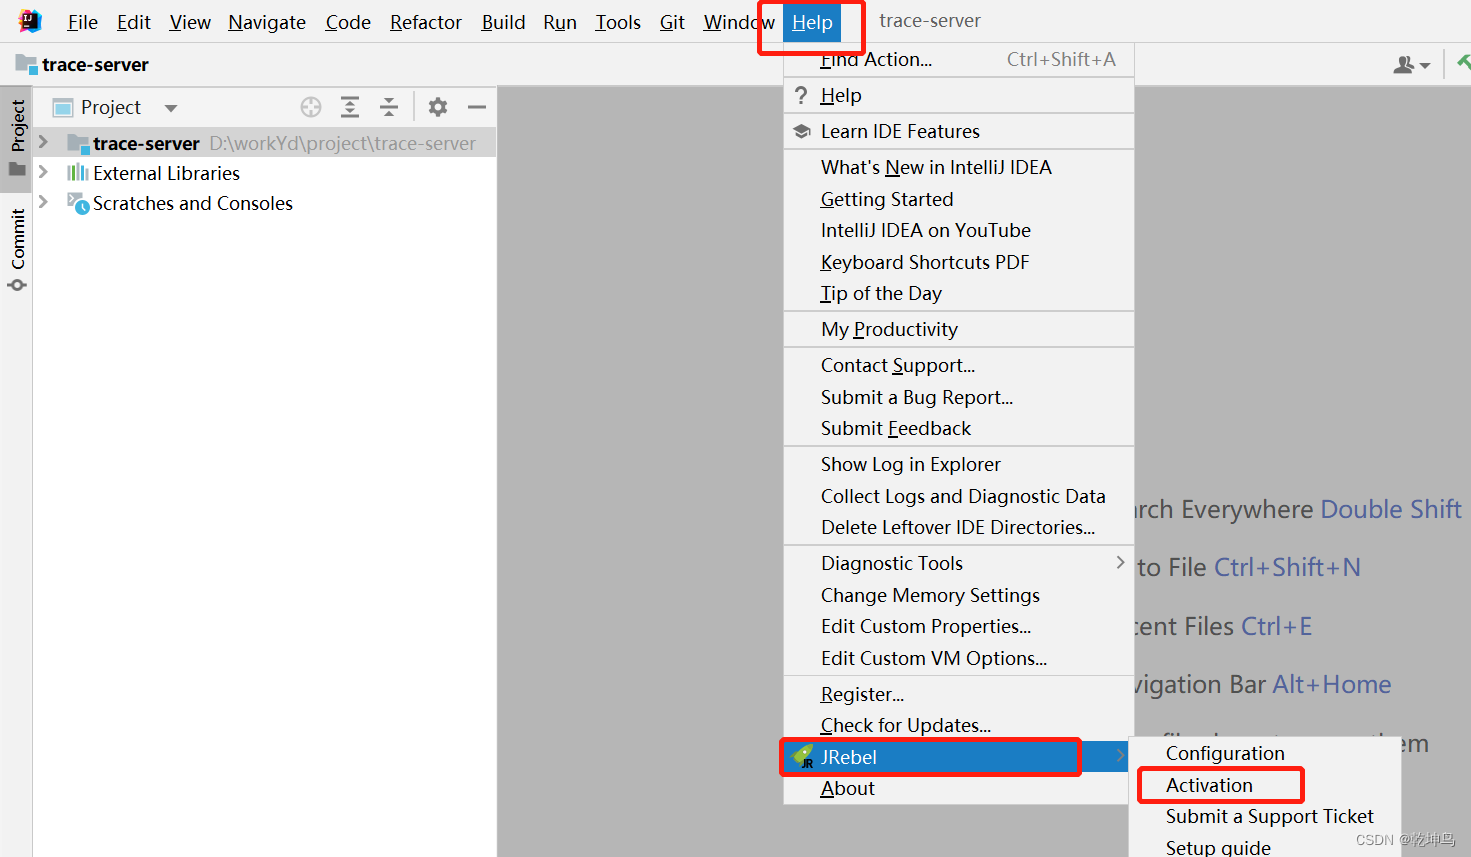Select Scratches and Consoles label
The image size is (1471, 857).
pyautogui.click(x=193, y=203)
